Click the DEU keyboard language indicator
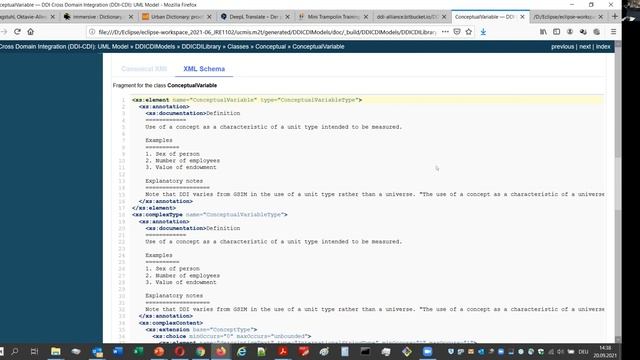The image size is (640, 360). 583,351
